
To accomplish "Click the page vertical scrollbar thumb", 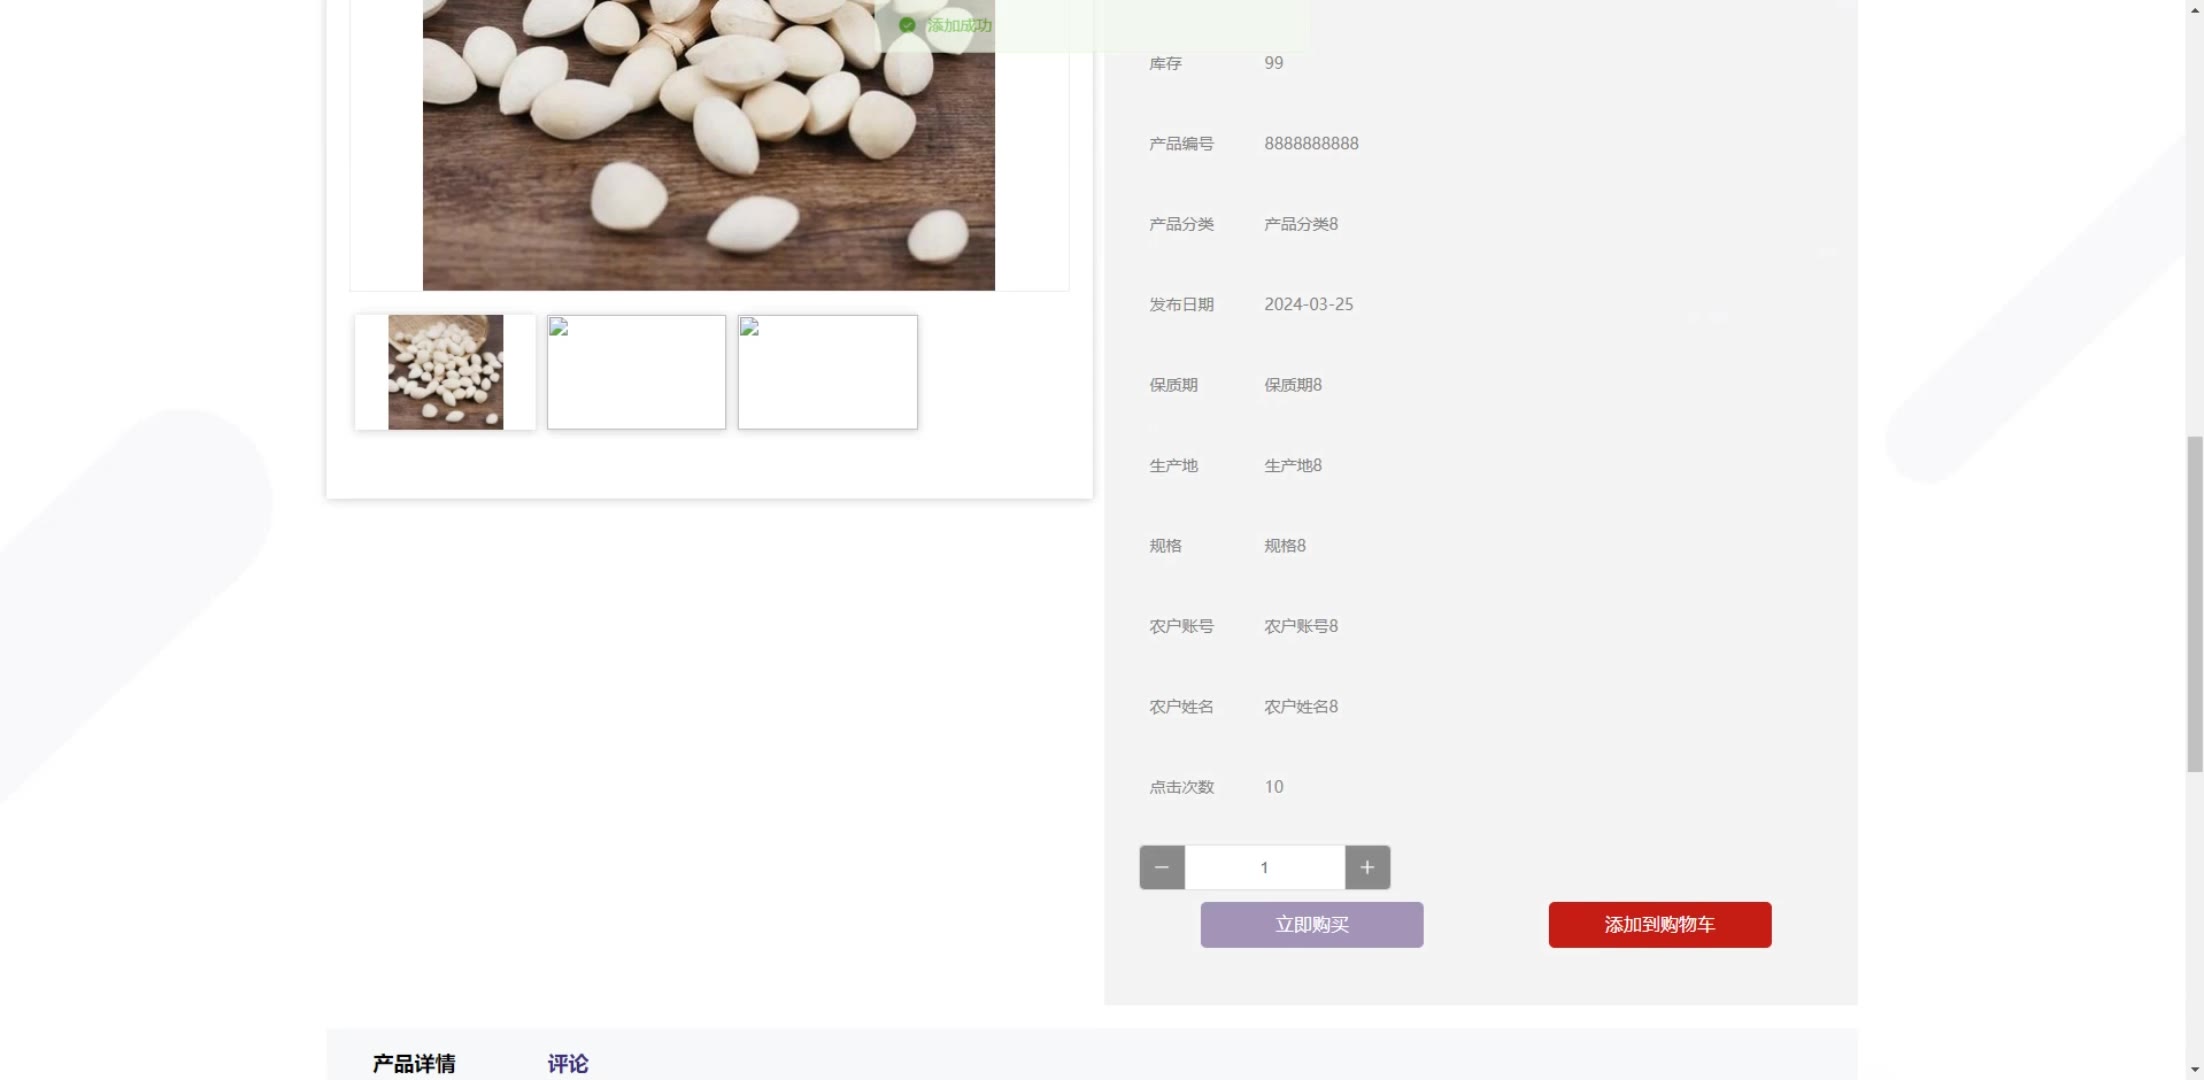I will pos(2195,604).
